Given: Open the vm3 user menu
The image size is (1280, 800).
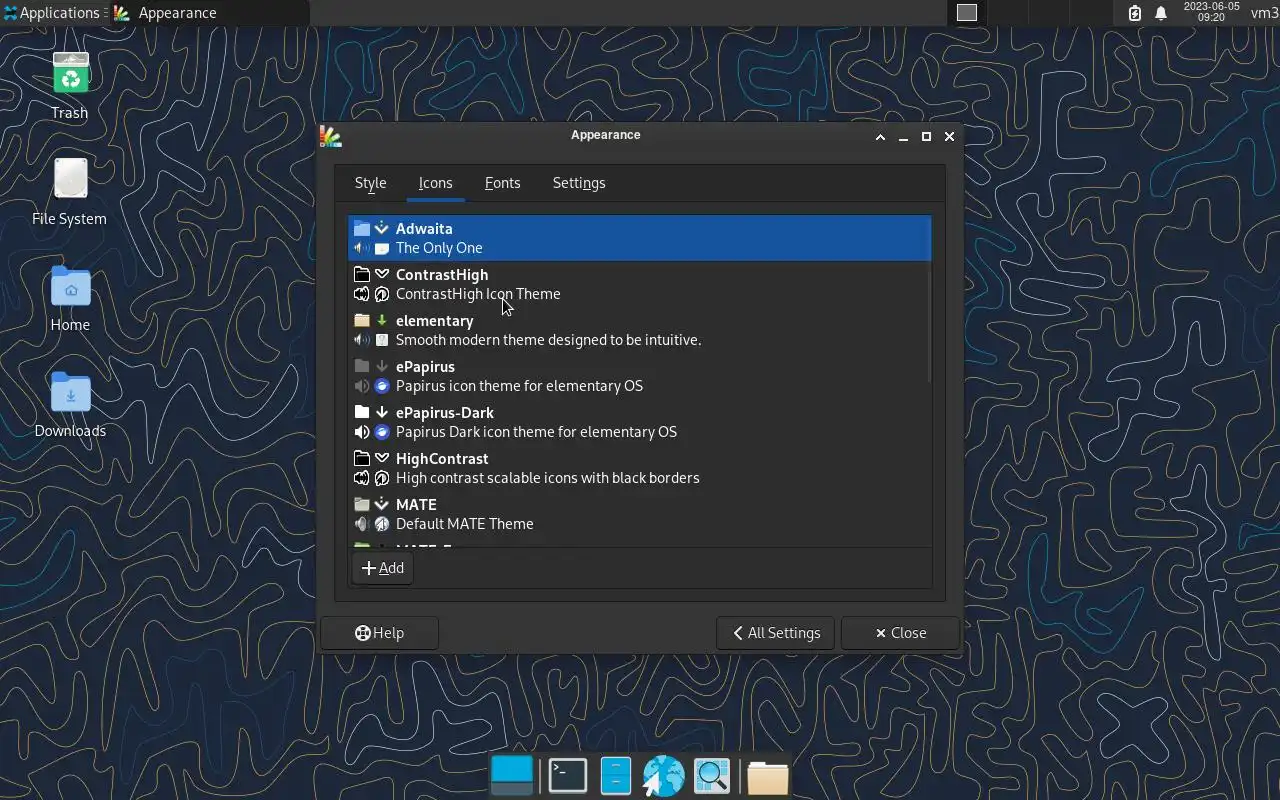Looking at the screenshot, I should (1264, 13).
